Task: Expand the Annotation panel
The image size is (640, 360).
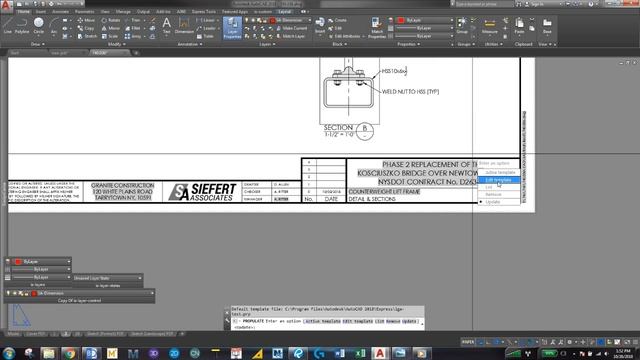Action: point(190,44)
